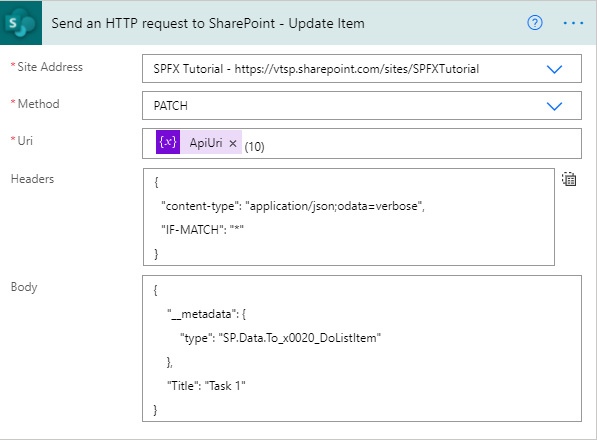This screenshot has height=440, width=597.
Task: Click the __metadata line in Body
Action: 207,314
